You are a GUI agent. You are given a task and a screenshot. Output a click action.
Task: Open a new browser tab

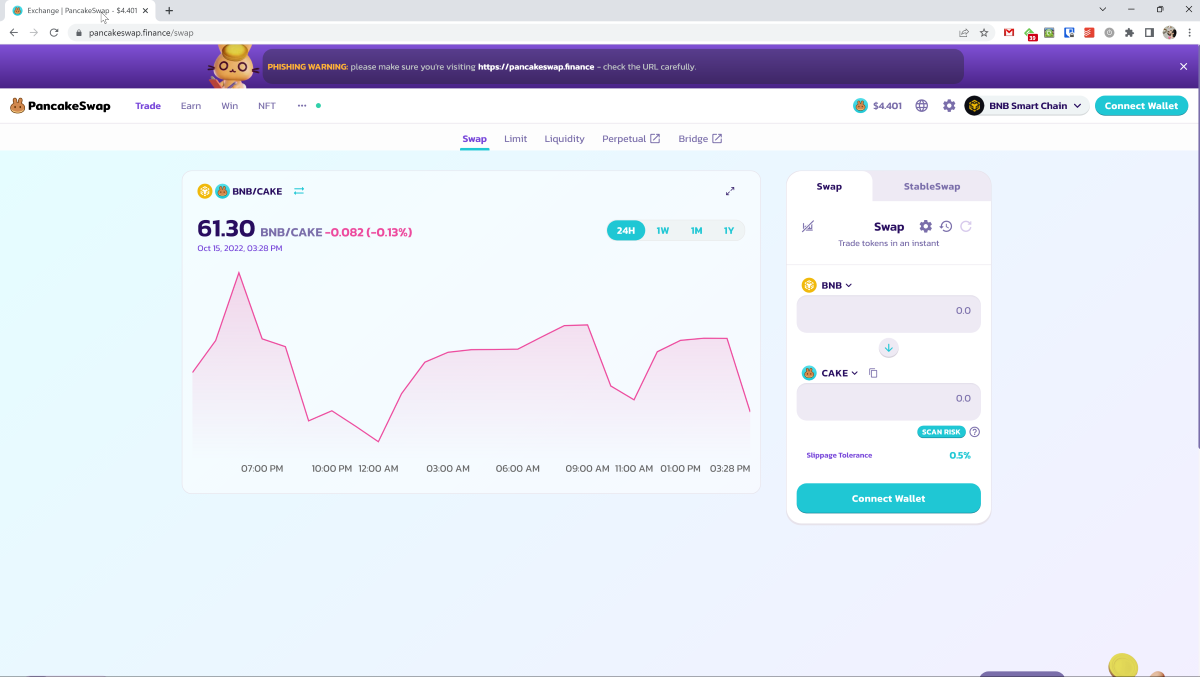169,10
